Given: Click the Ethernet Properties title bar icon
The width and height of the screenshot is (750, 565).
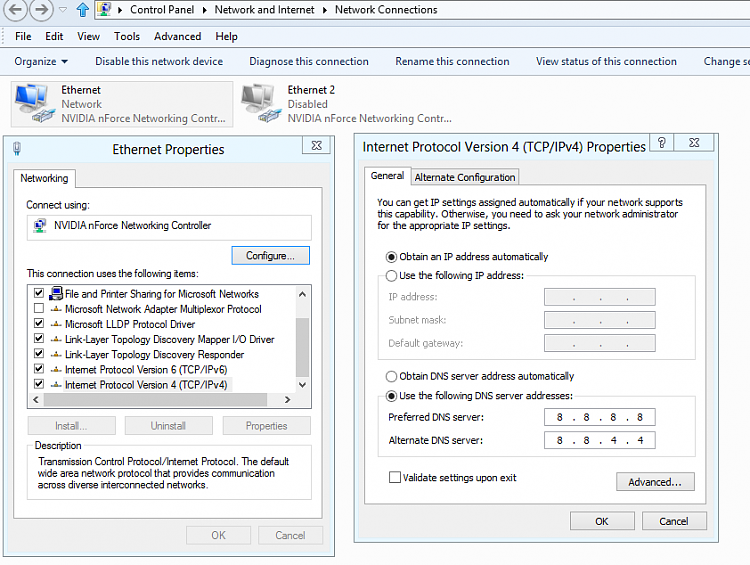Looking at the screenshot, I should pyautogui.click(x=17, y=149).
